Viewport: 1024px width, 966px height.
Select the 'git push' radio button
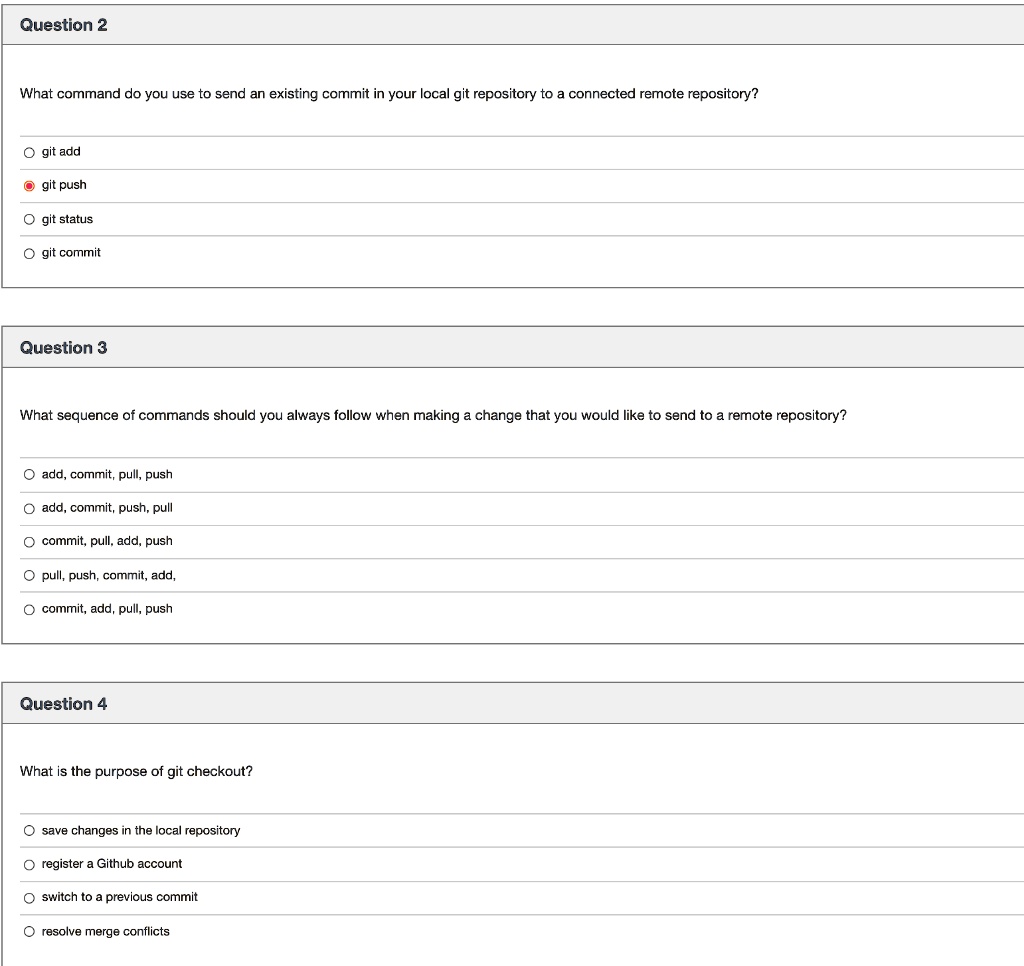point(29,186)
